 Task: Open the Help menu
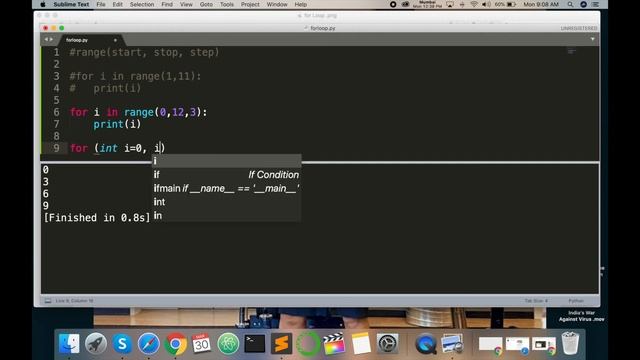point(300,4)
